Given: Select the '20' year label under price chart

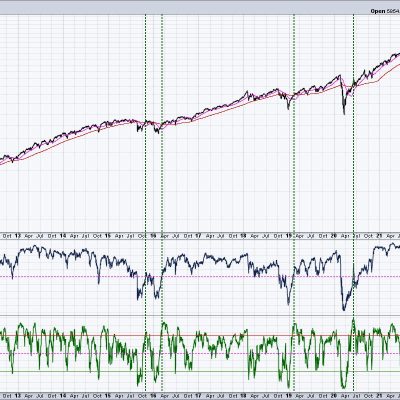Looking at the screenshot, I should point(333,236).
